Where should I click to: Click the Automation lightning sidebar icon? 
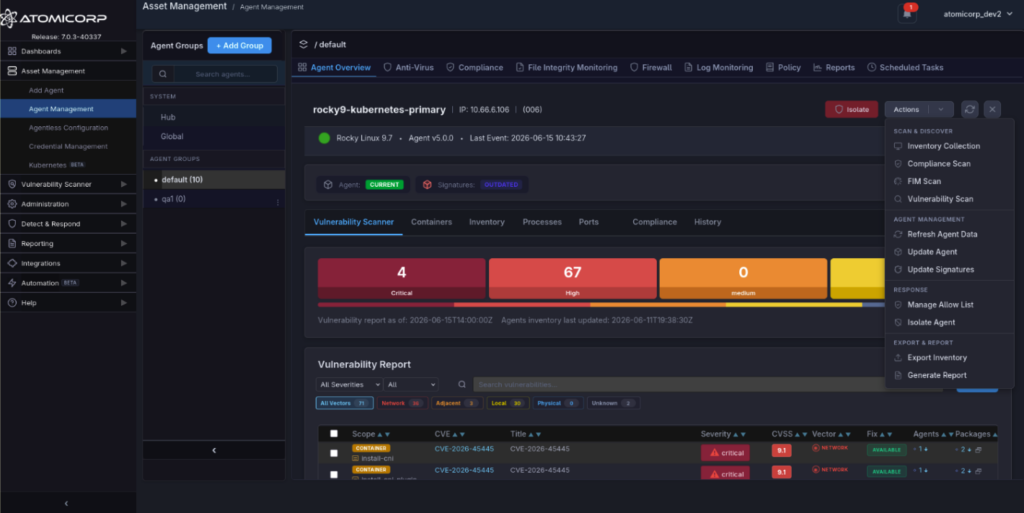point(12,283)
